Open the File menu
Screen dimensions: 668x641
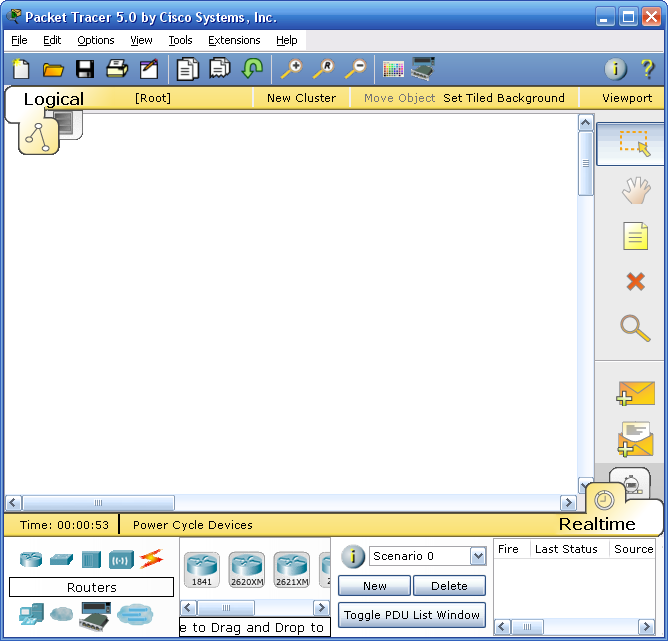(19, 40)
